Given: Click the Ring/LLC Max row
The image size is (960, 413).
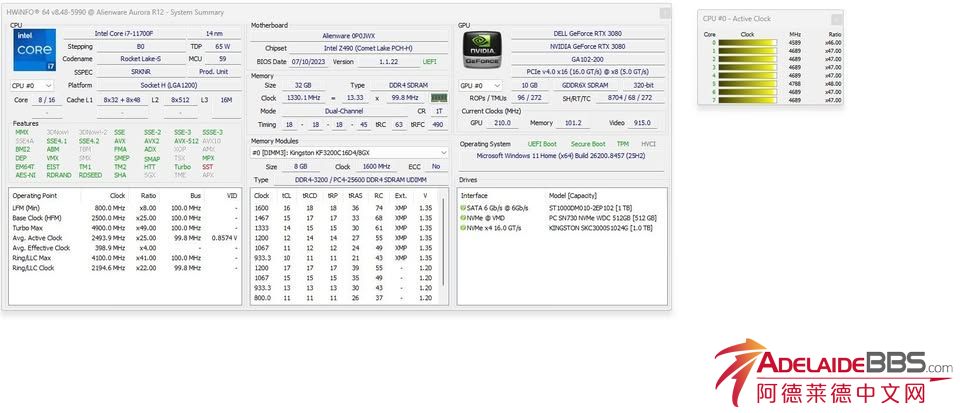Looking at the screenshot, I should 125,258.
